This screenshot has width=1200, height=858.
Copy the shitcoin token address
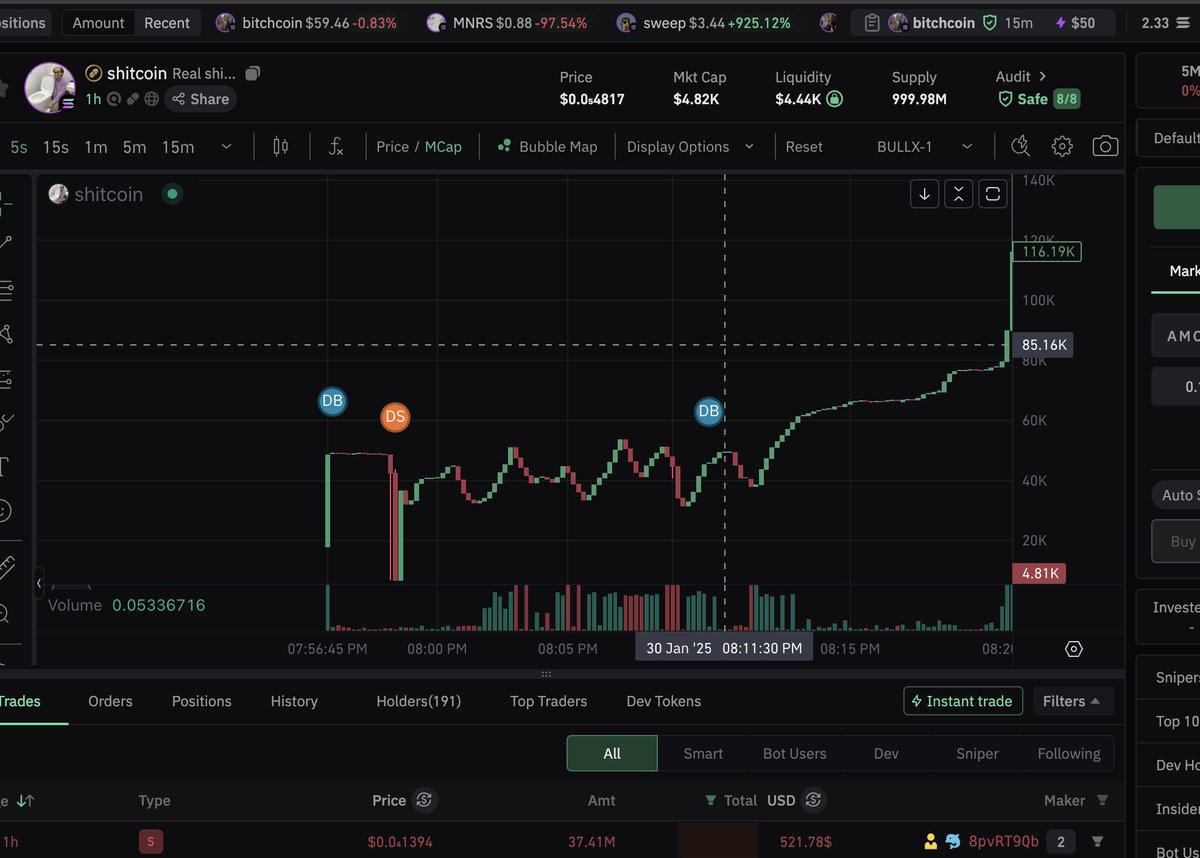[253, 73]
